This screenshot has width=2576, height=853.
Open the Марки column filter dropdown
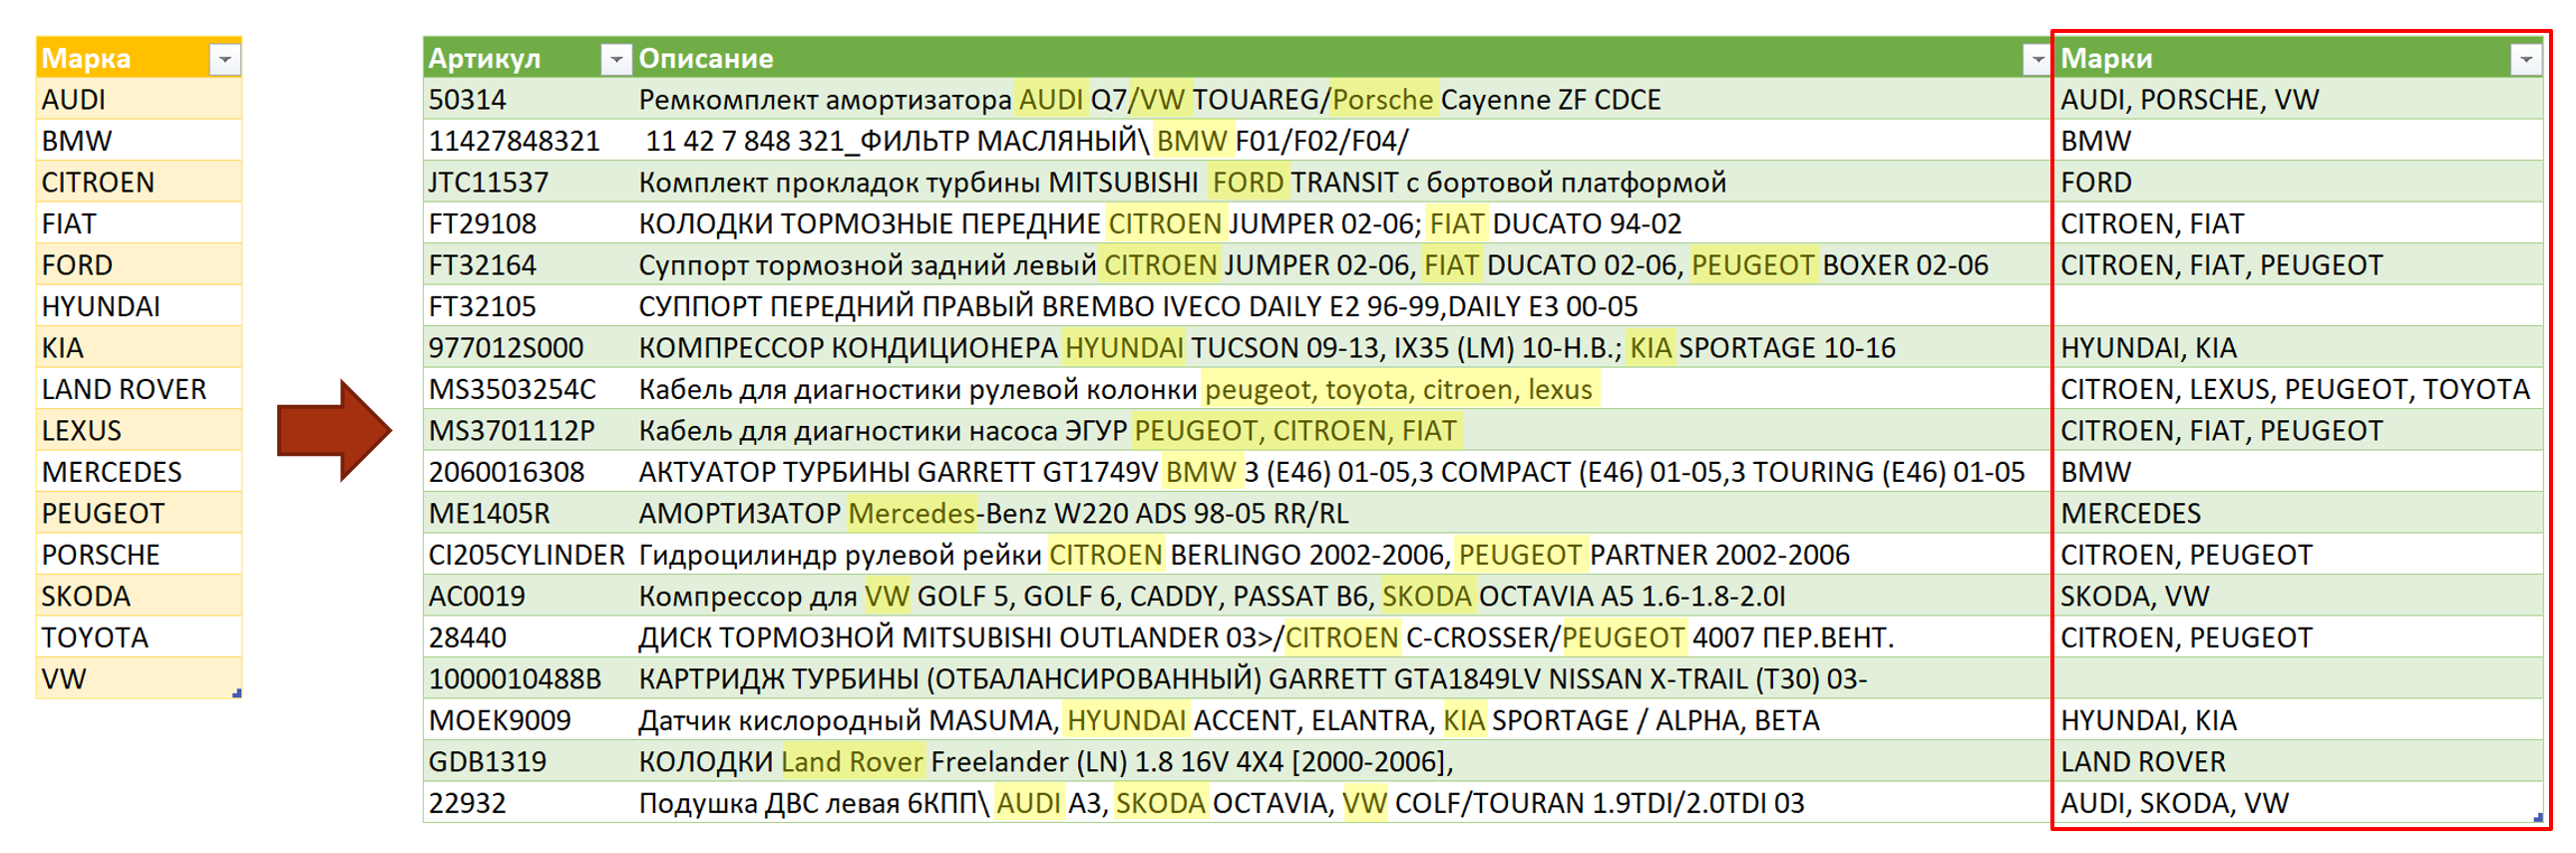pos(2526,60)
